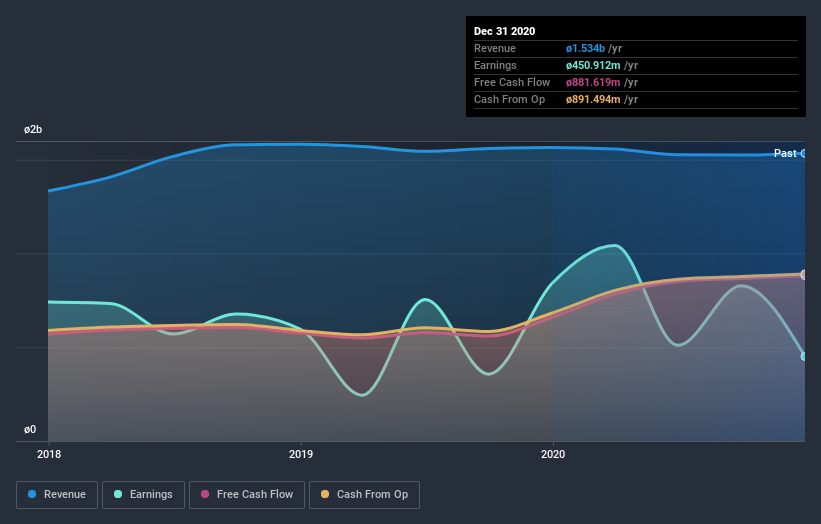The image size is (821, 524).
Task: Click the ø1.534b revenue value in tooltip
Action: coord(585,48)
